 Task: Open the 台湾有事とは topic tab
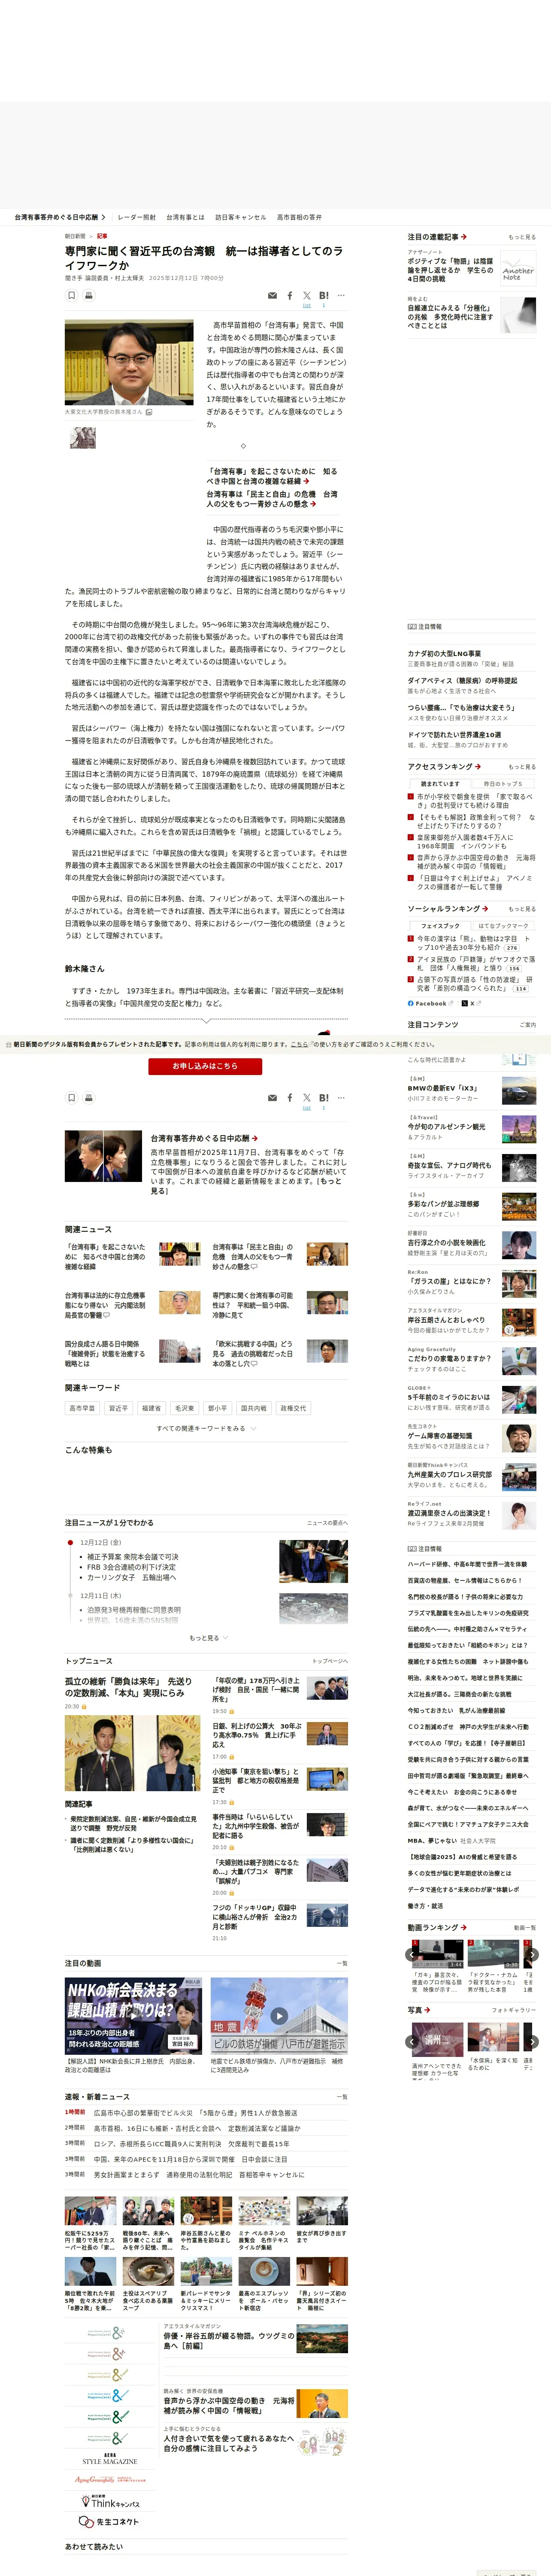(185, 217)
